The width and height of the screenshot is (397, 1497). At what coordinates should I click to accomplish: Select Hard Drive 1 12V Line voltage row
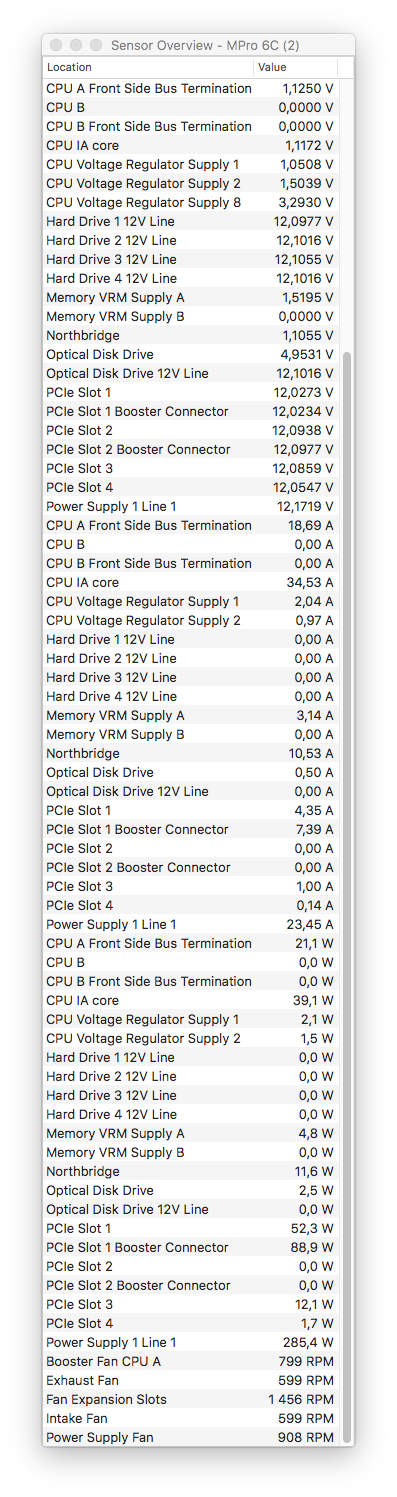(x=190, y=221)
